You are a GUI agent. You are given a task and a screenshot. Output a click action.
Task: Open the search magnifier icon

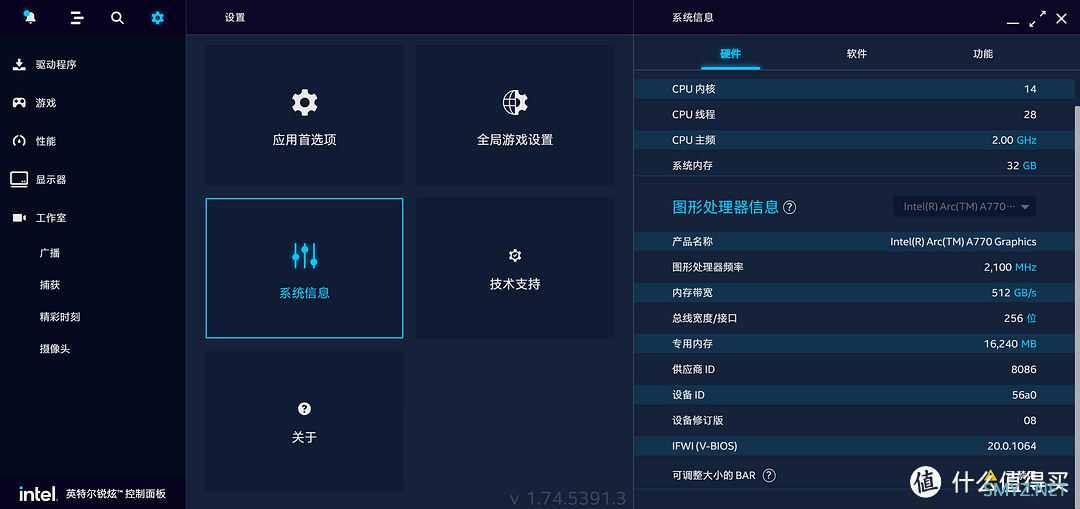[x=117, y=18]
